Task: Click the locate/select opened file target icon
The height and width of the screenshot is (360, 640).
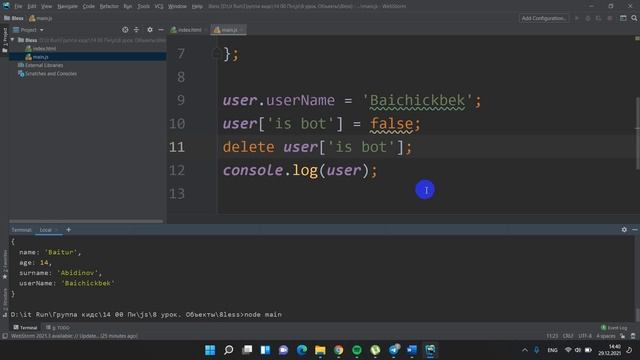Action: point(125,30)
